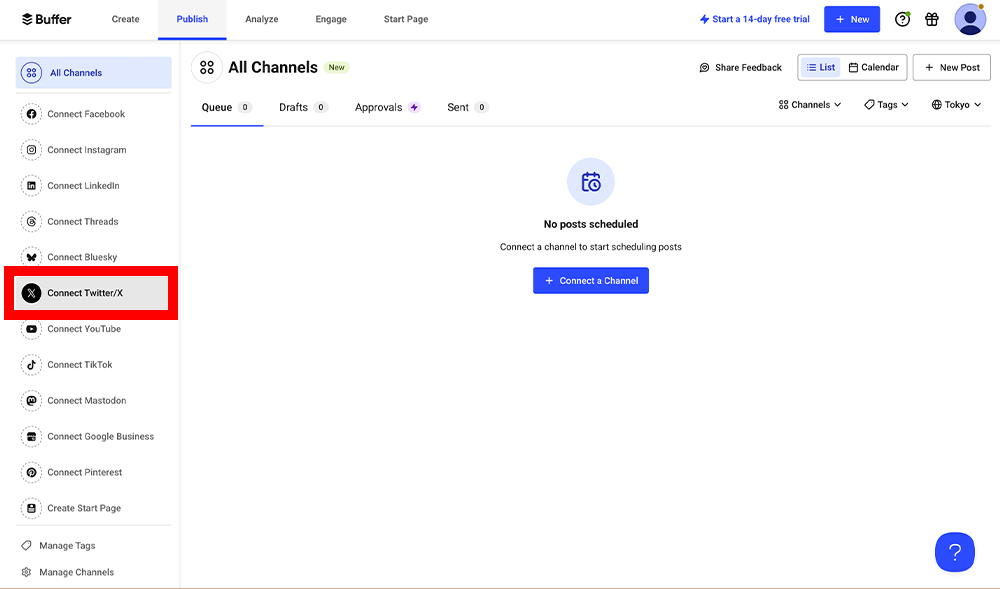This screenshot has height=589, width=1000.
Task: Click the YouTube icon in sidebar
Action: [x=31, y=329]
